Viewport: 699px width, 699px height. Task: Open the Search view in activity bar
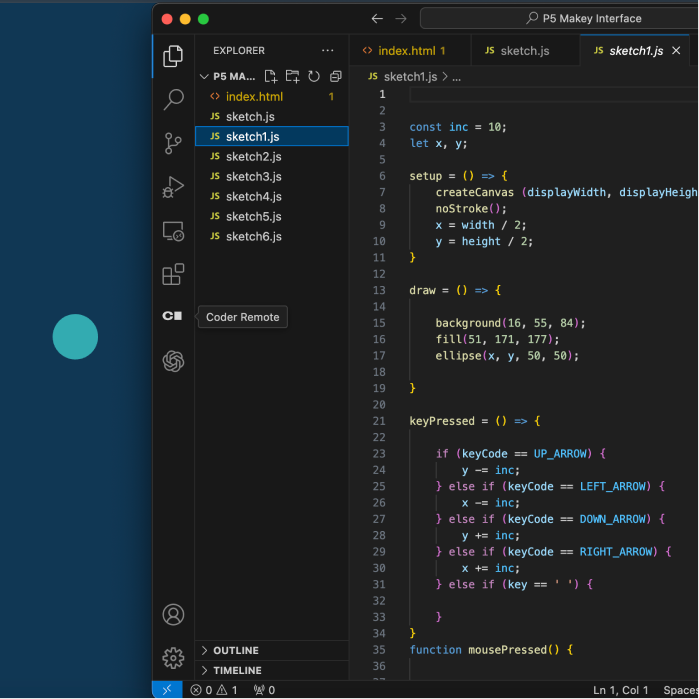click(173, 99)
